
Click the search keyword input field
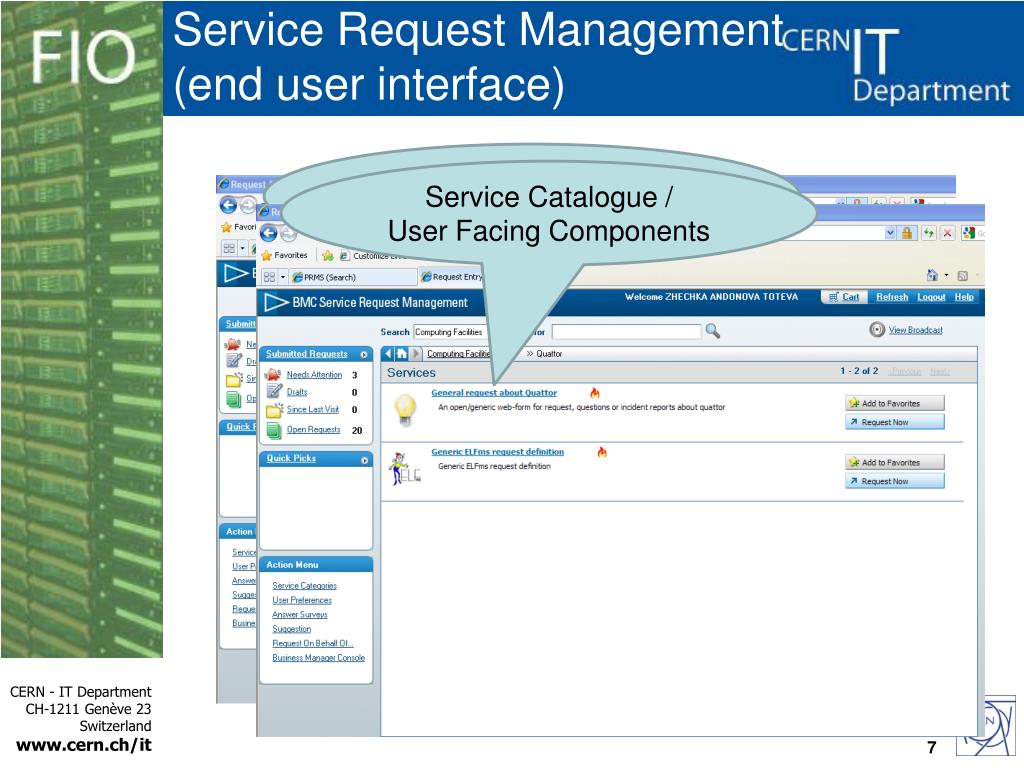pos(626,332)
